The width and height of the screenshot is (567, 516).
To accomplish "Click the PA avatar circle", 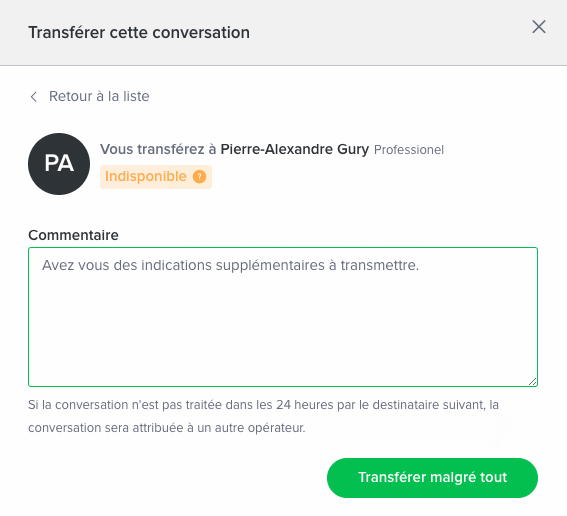I will [x=59, y=164].
